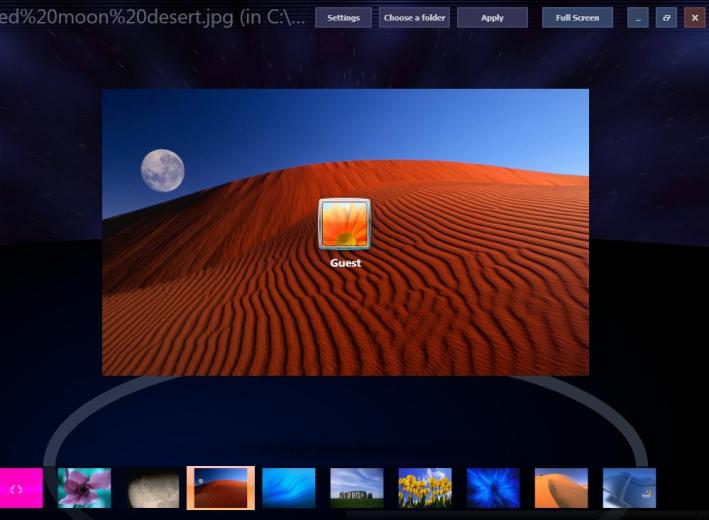This screenshot has height=520, width=709.
Task: Restore the window size
Action: (666, 18)
